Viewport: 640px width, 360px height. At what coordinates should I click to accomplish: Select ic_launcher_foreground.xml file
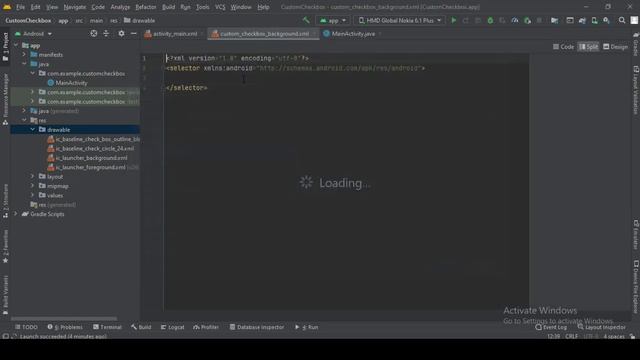pyautogui.click(x=91, y=167)
